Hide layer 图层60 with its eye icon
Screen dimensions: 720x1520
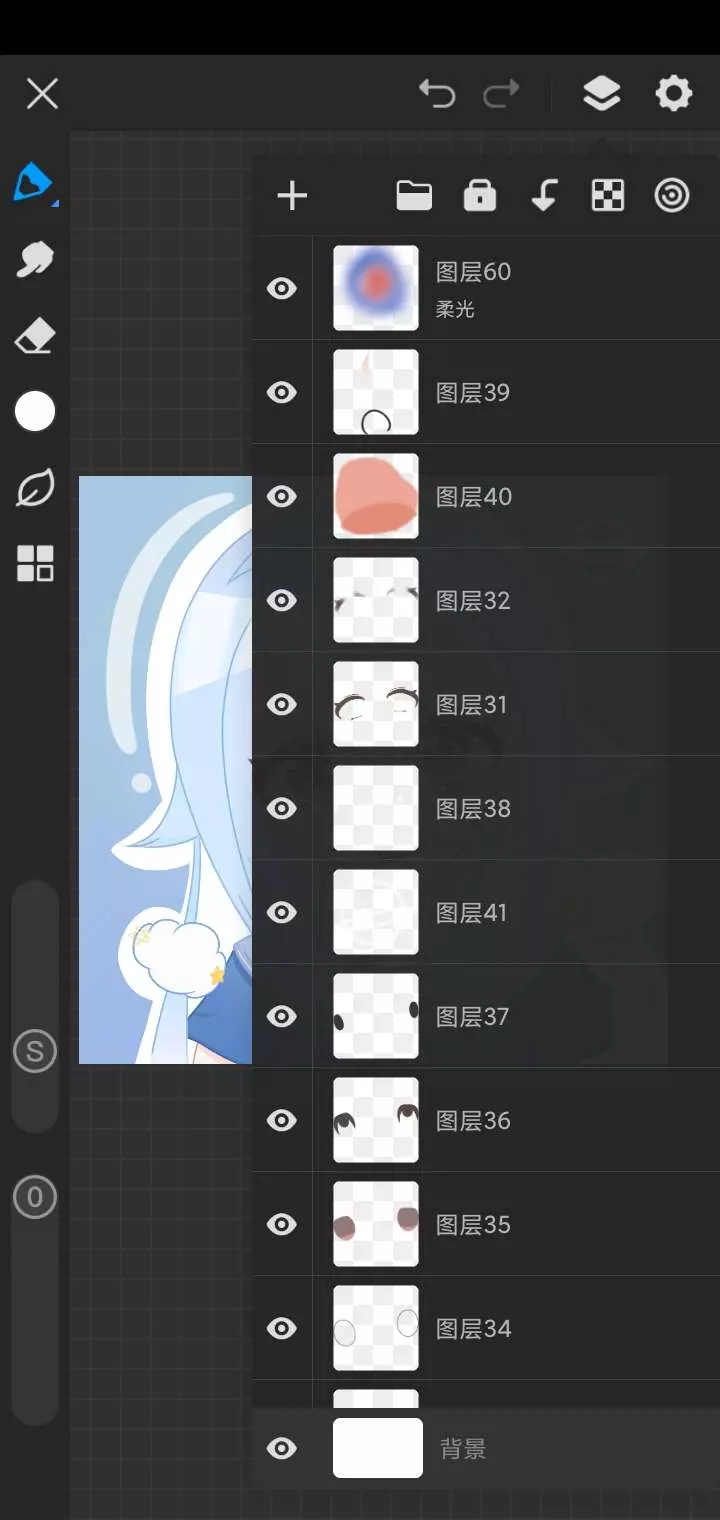tap(282, 289)
